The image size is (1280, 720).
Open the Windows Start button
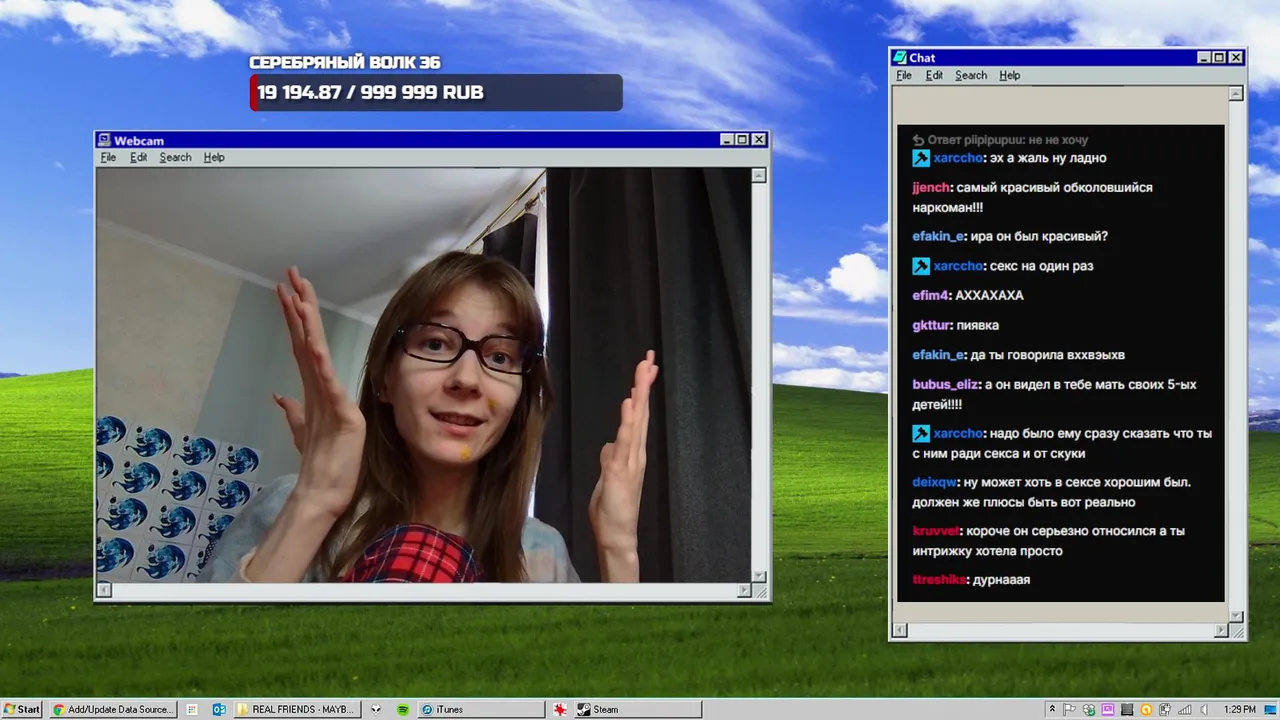22,709
